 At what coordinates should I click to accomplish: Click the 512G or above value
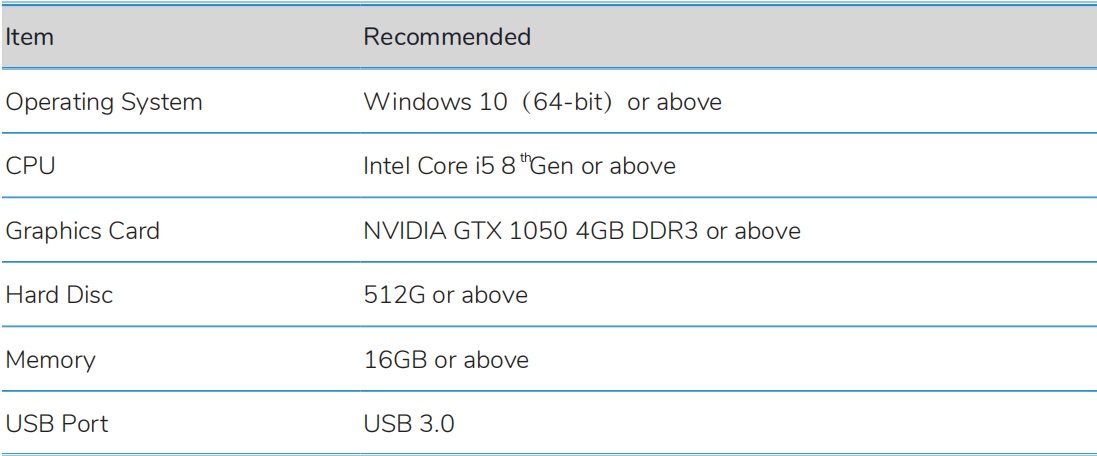[446, 295]
